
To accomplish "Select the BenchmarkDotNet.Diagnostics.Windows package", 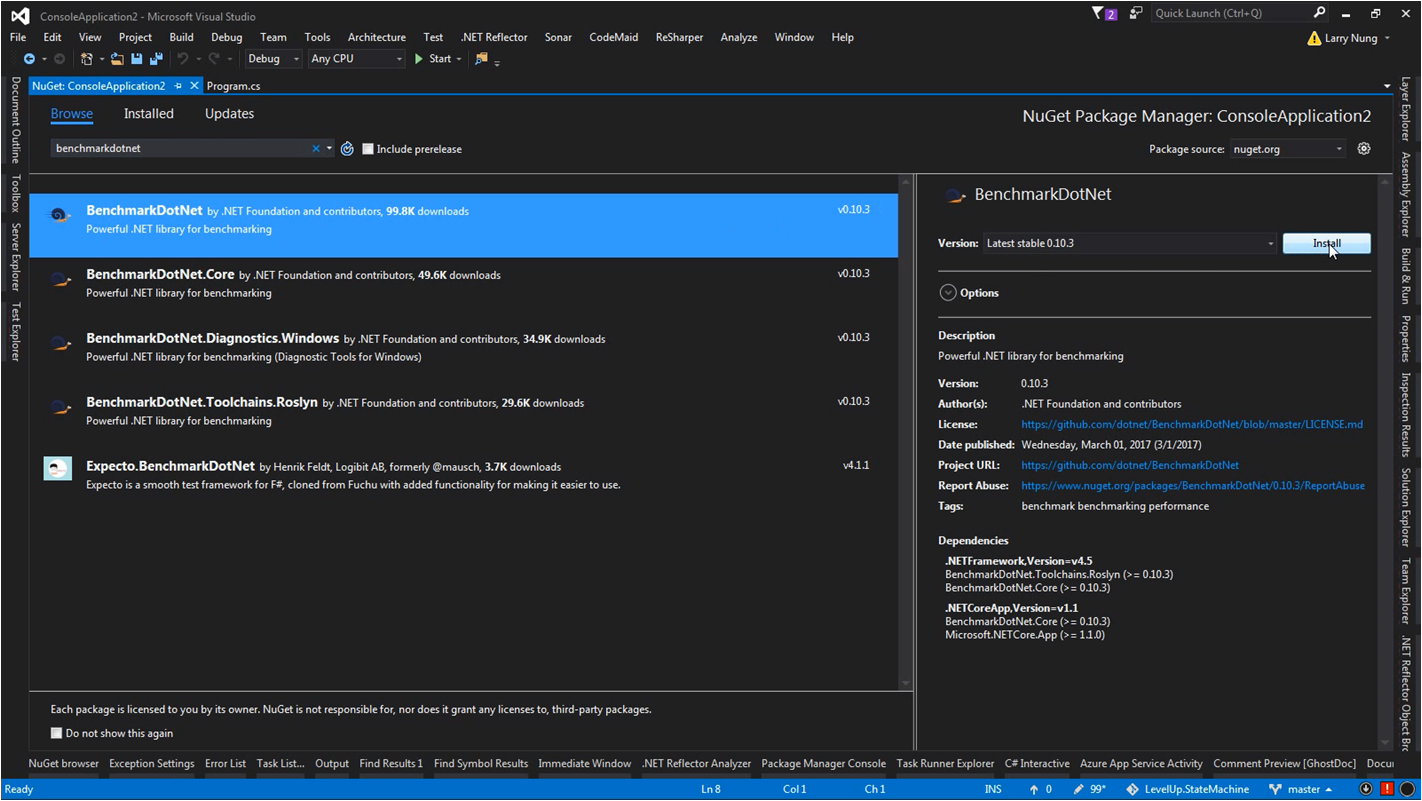I will pos(464,353).
